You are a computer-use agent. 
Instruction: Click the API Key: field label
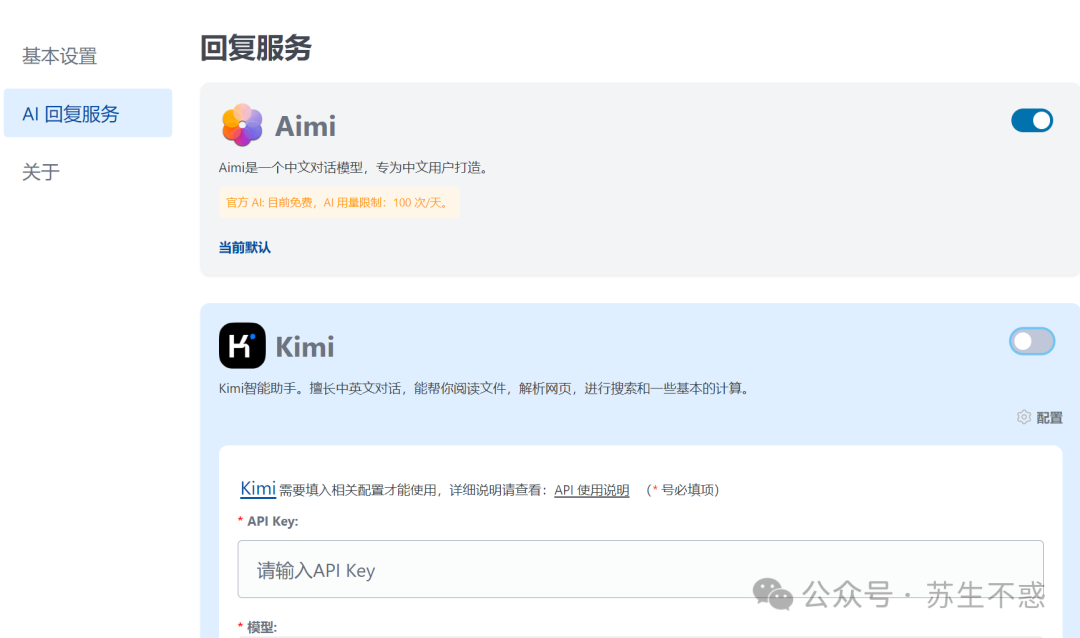tap(273, 522)
